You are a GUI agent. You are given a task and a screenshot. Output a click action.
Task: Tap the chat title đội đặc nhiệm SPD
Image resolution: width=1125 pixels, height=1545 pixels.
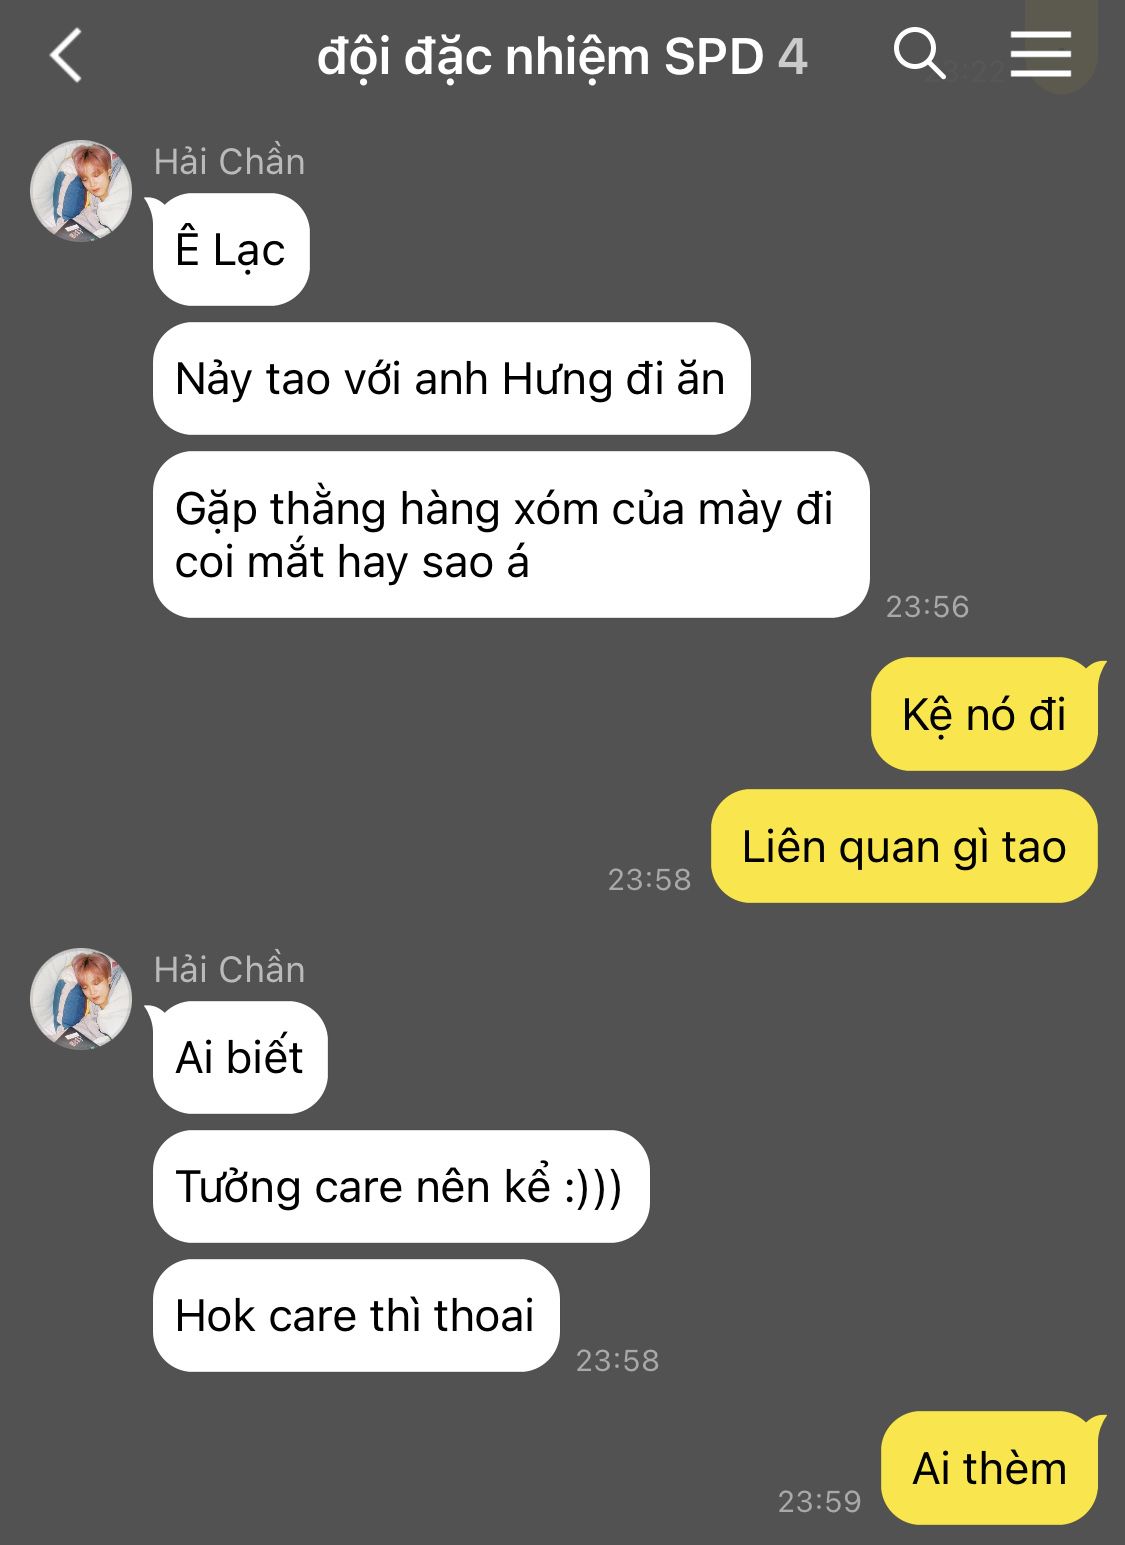[x=540, y=57]
